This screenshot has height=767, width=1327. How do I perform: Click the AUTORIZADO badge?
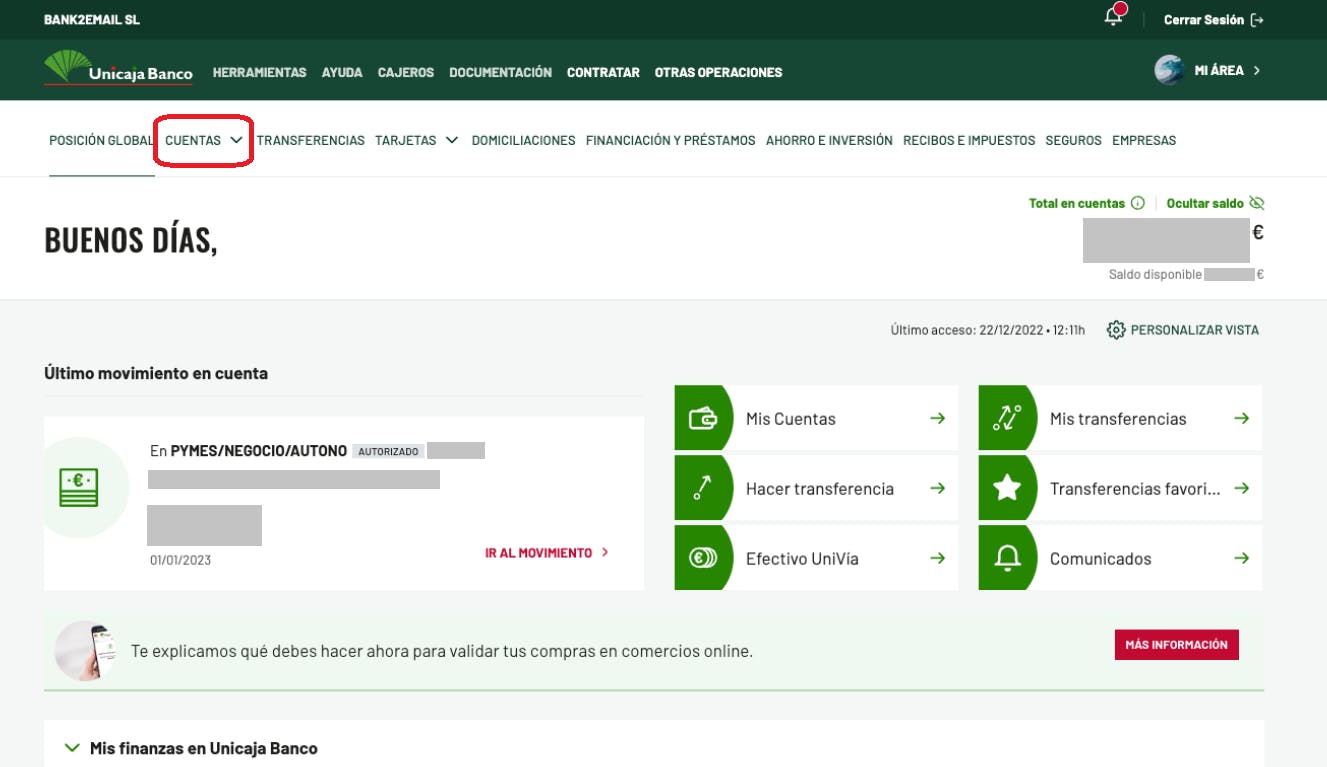[x=388, y=452]
